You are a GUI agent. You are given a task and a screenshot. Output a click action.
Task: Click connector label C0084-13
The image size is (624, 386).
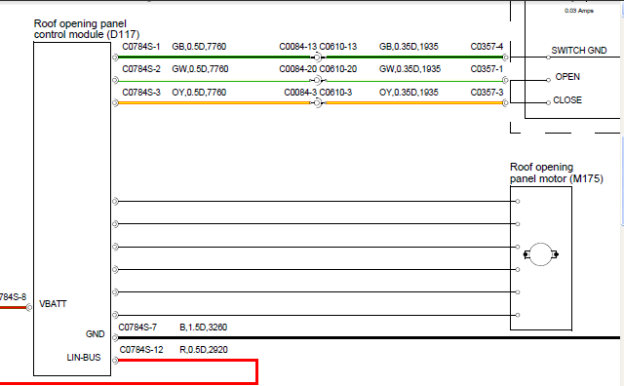pyautogui.click(x=298, y=47)
